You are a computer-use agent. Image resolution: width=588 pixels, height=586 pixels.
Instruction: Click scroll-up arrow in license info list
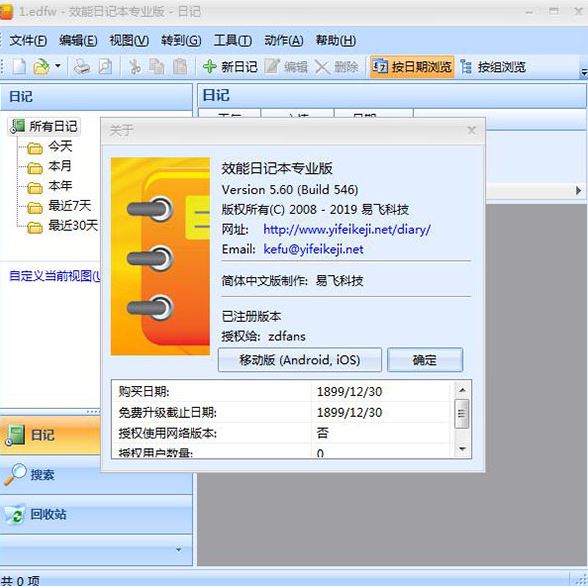462,390
